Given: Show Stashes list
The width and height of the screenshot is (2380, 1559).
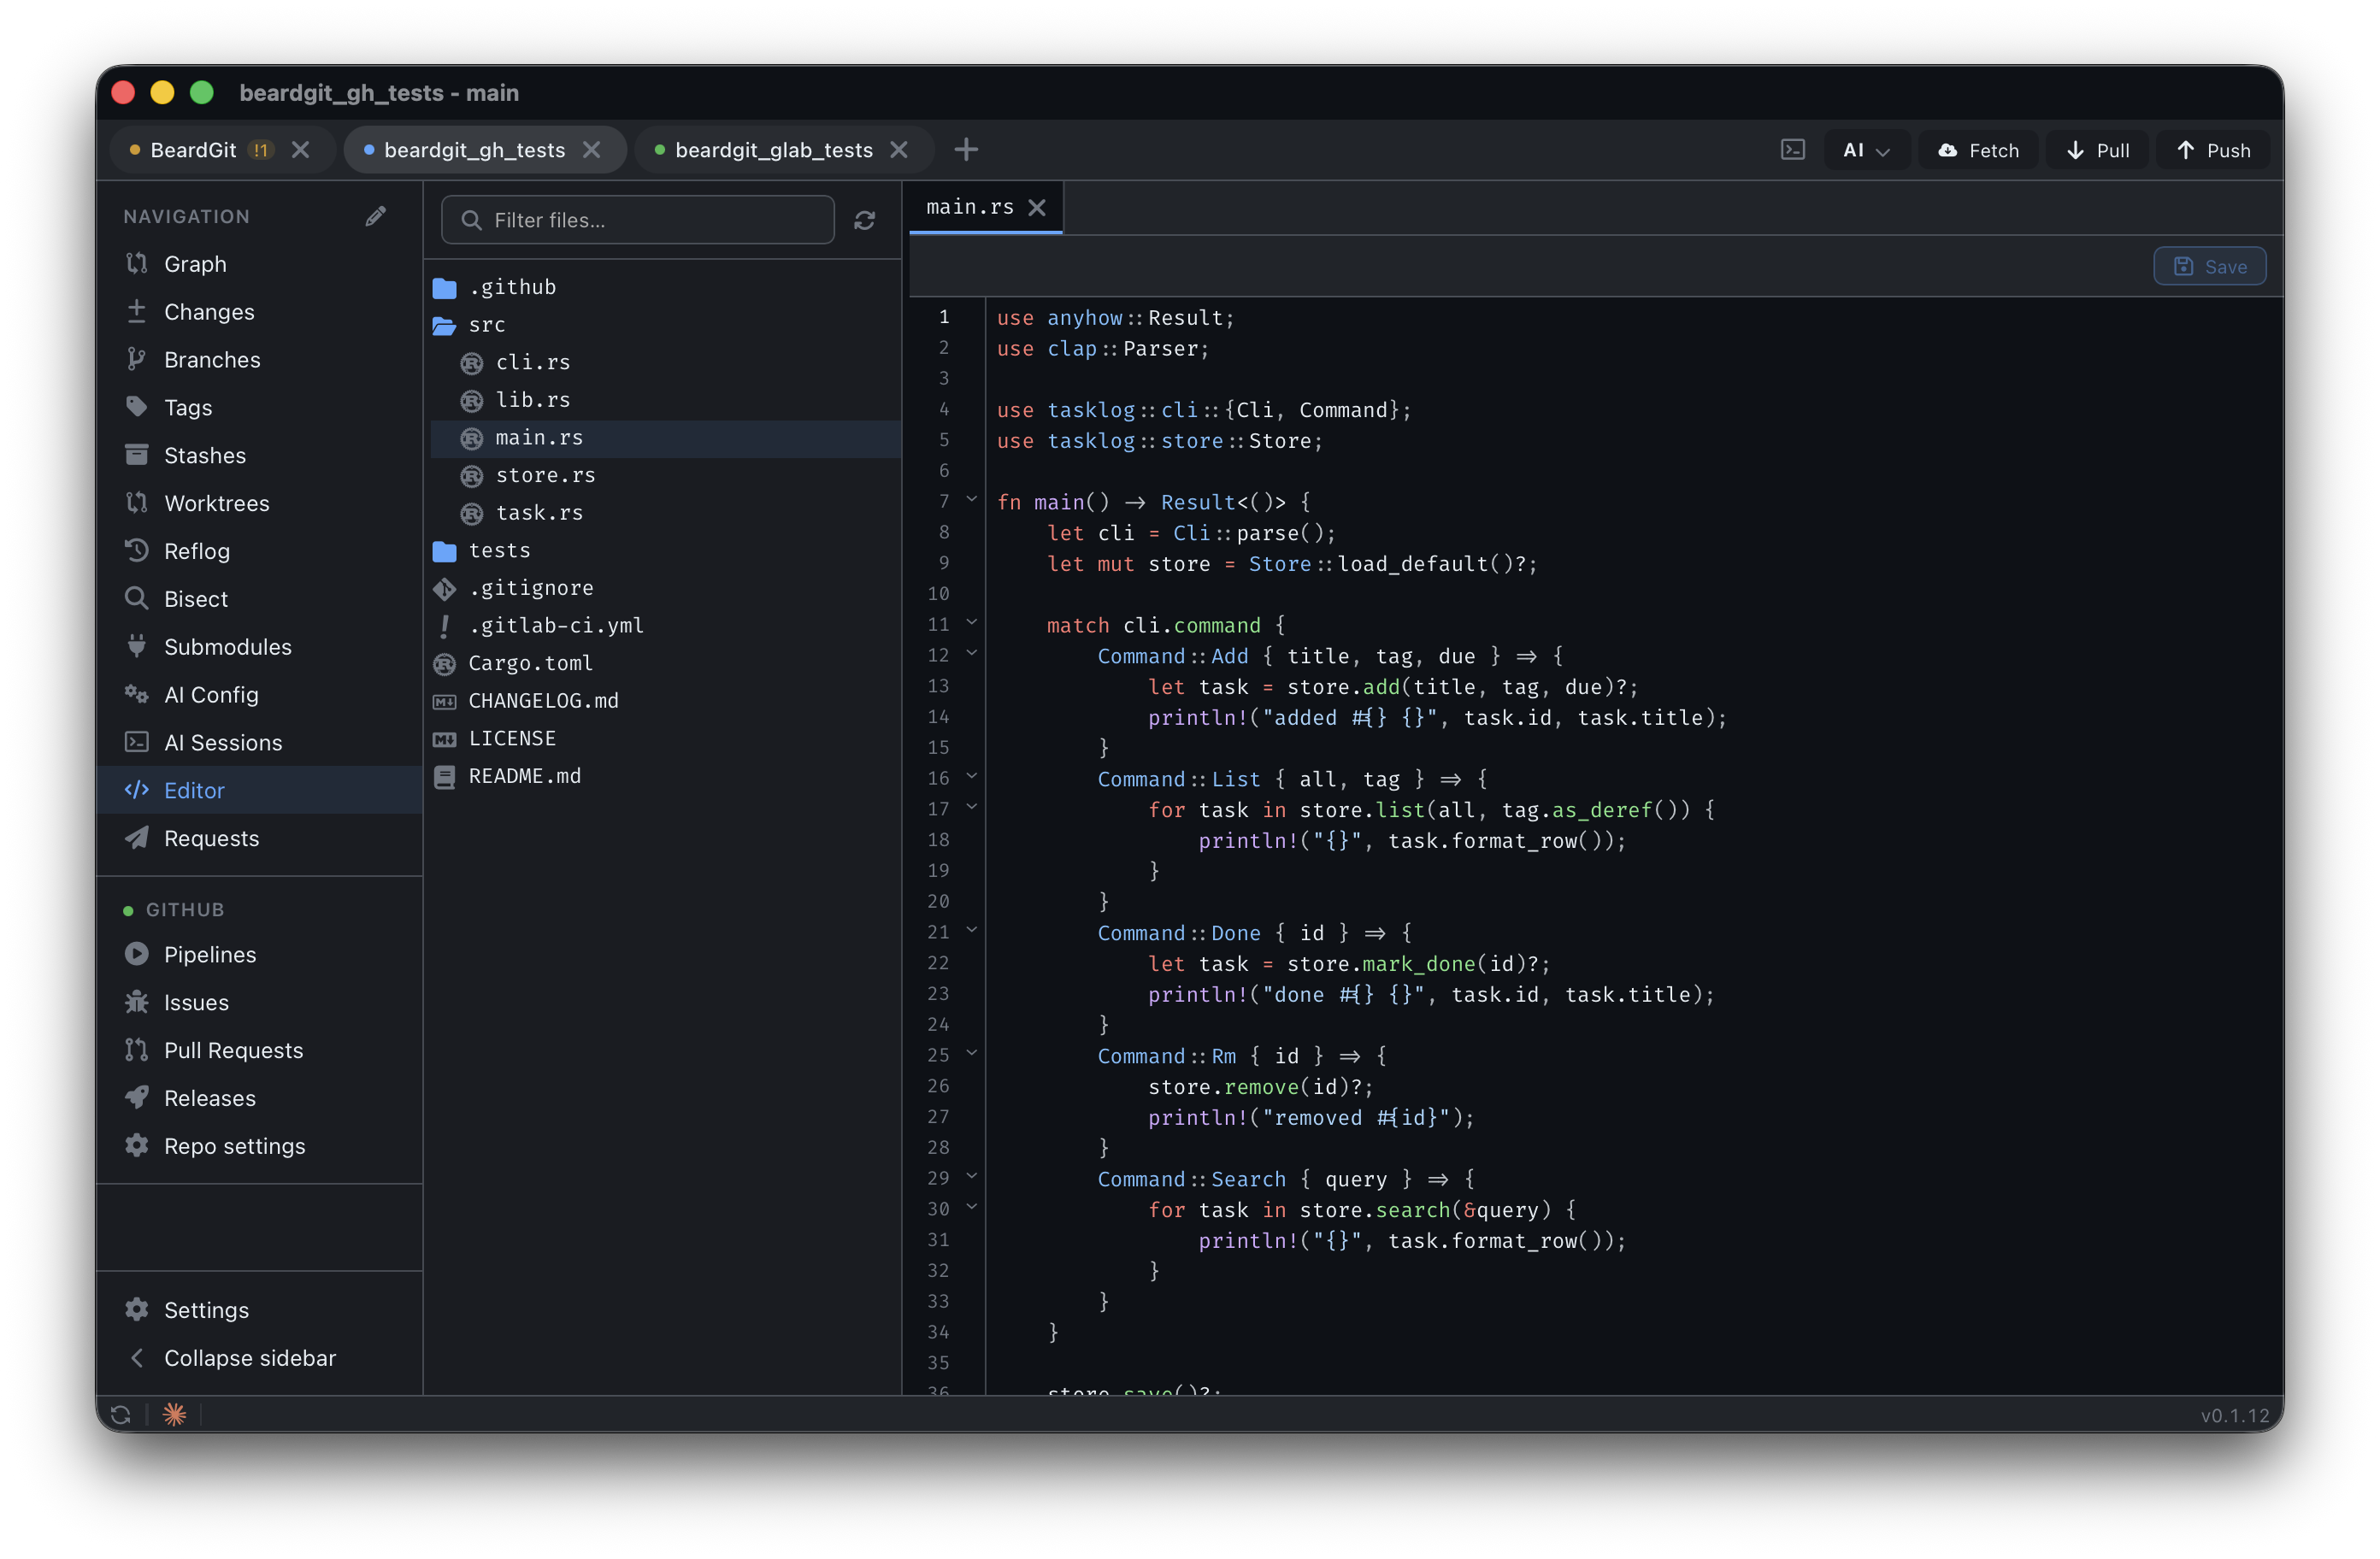Looking at the screenshot, I should coord(258,456).
